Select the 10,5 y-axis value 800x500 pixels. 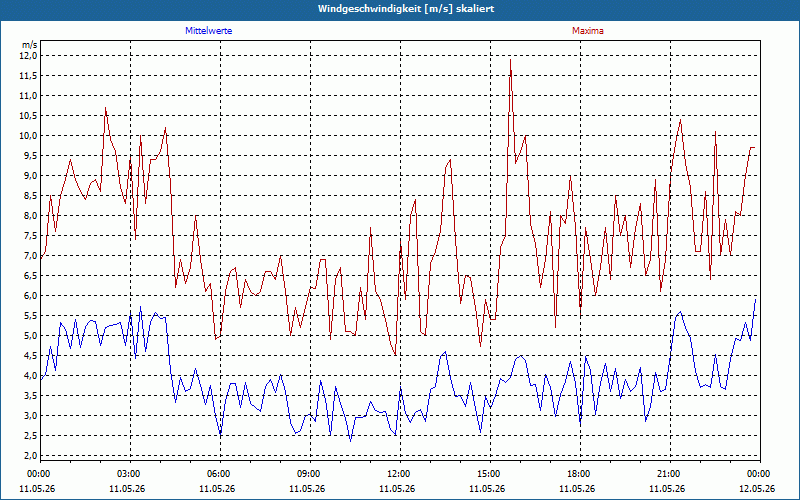coord(28,115)
